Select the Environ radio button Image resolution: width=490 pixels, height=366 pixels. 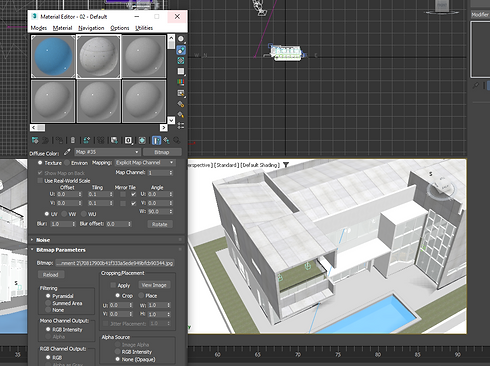67,163
